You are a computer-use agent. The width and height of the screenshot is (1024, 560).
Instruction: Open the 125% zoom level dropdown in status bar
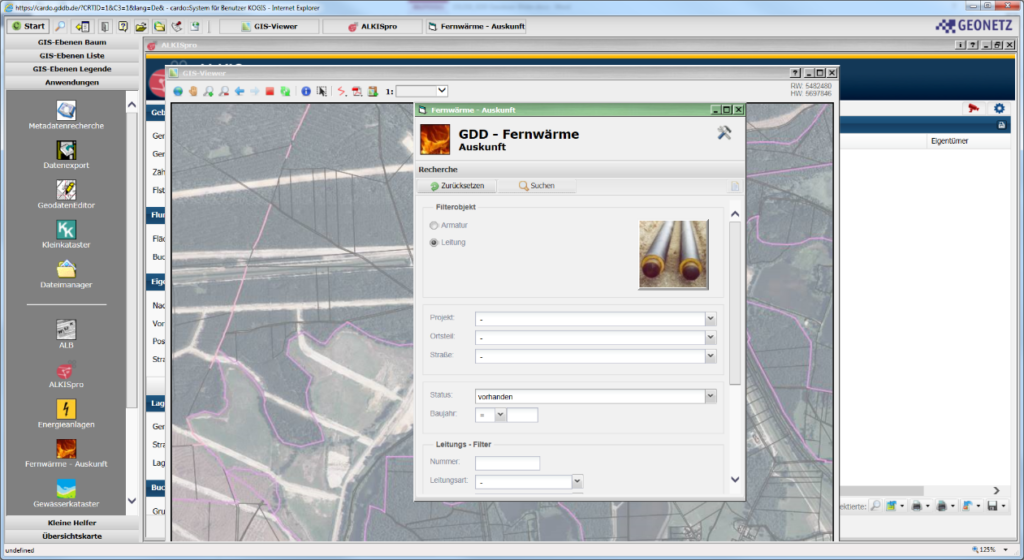1006,550
